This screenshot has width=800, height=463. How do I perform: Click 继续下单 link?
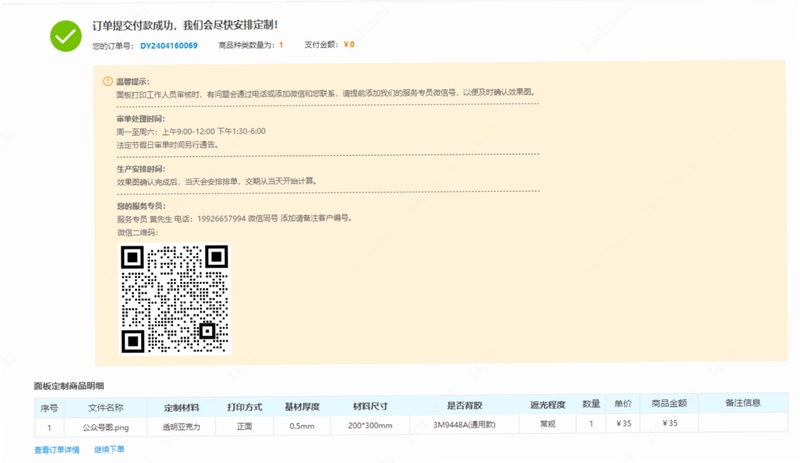(109, 449)
